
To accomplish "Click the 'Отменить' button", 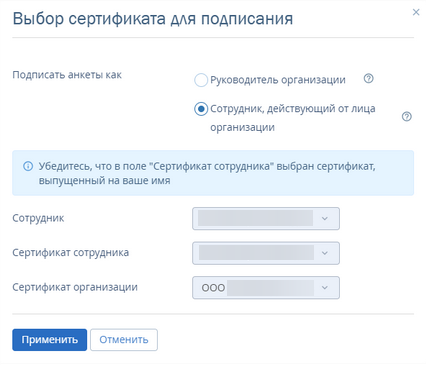I will 124,340.
